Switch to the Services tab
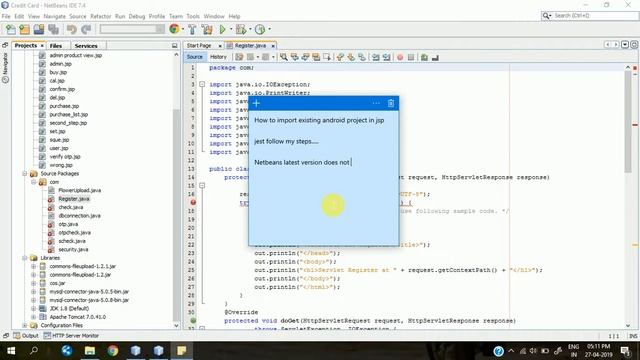640x360 pixels. (x=86, y=46)
